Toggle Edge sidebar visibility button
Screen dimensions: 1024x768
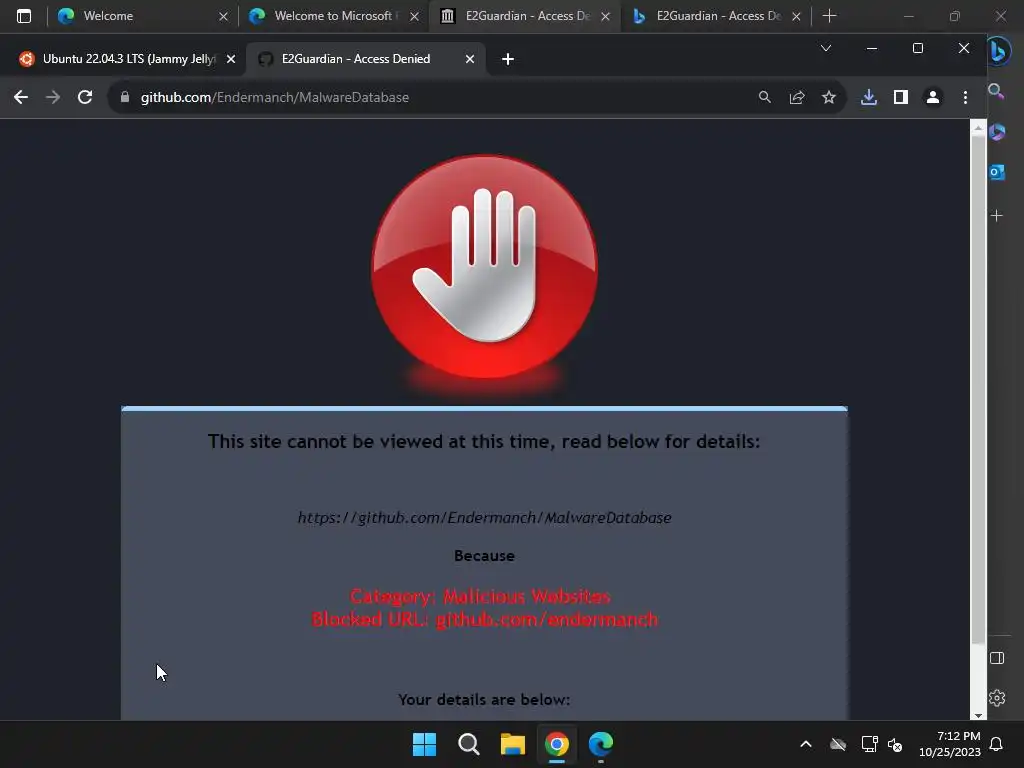pos(997,658)
